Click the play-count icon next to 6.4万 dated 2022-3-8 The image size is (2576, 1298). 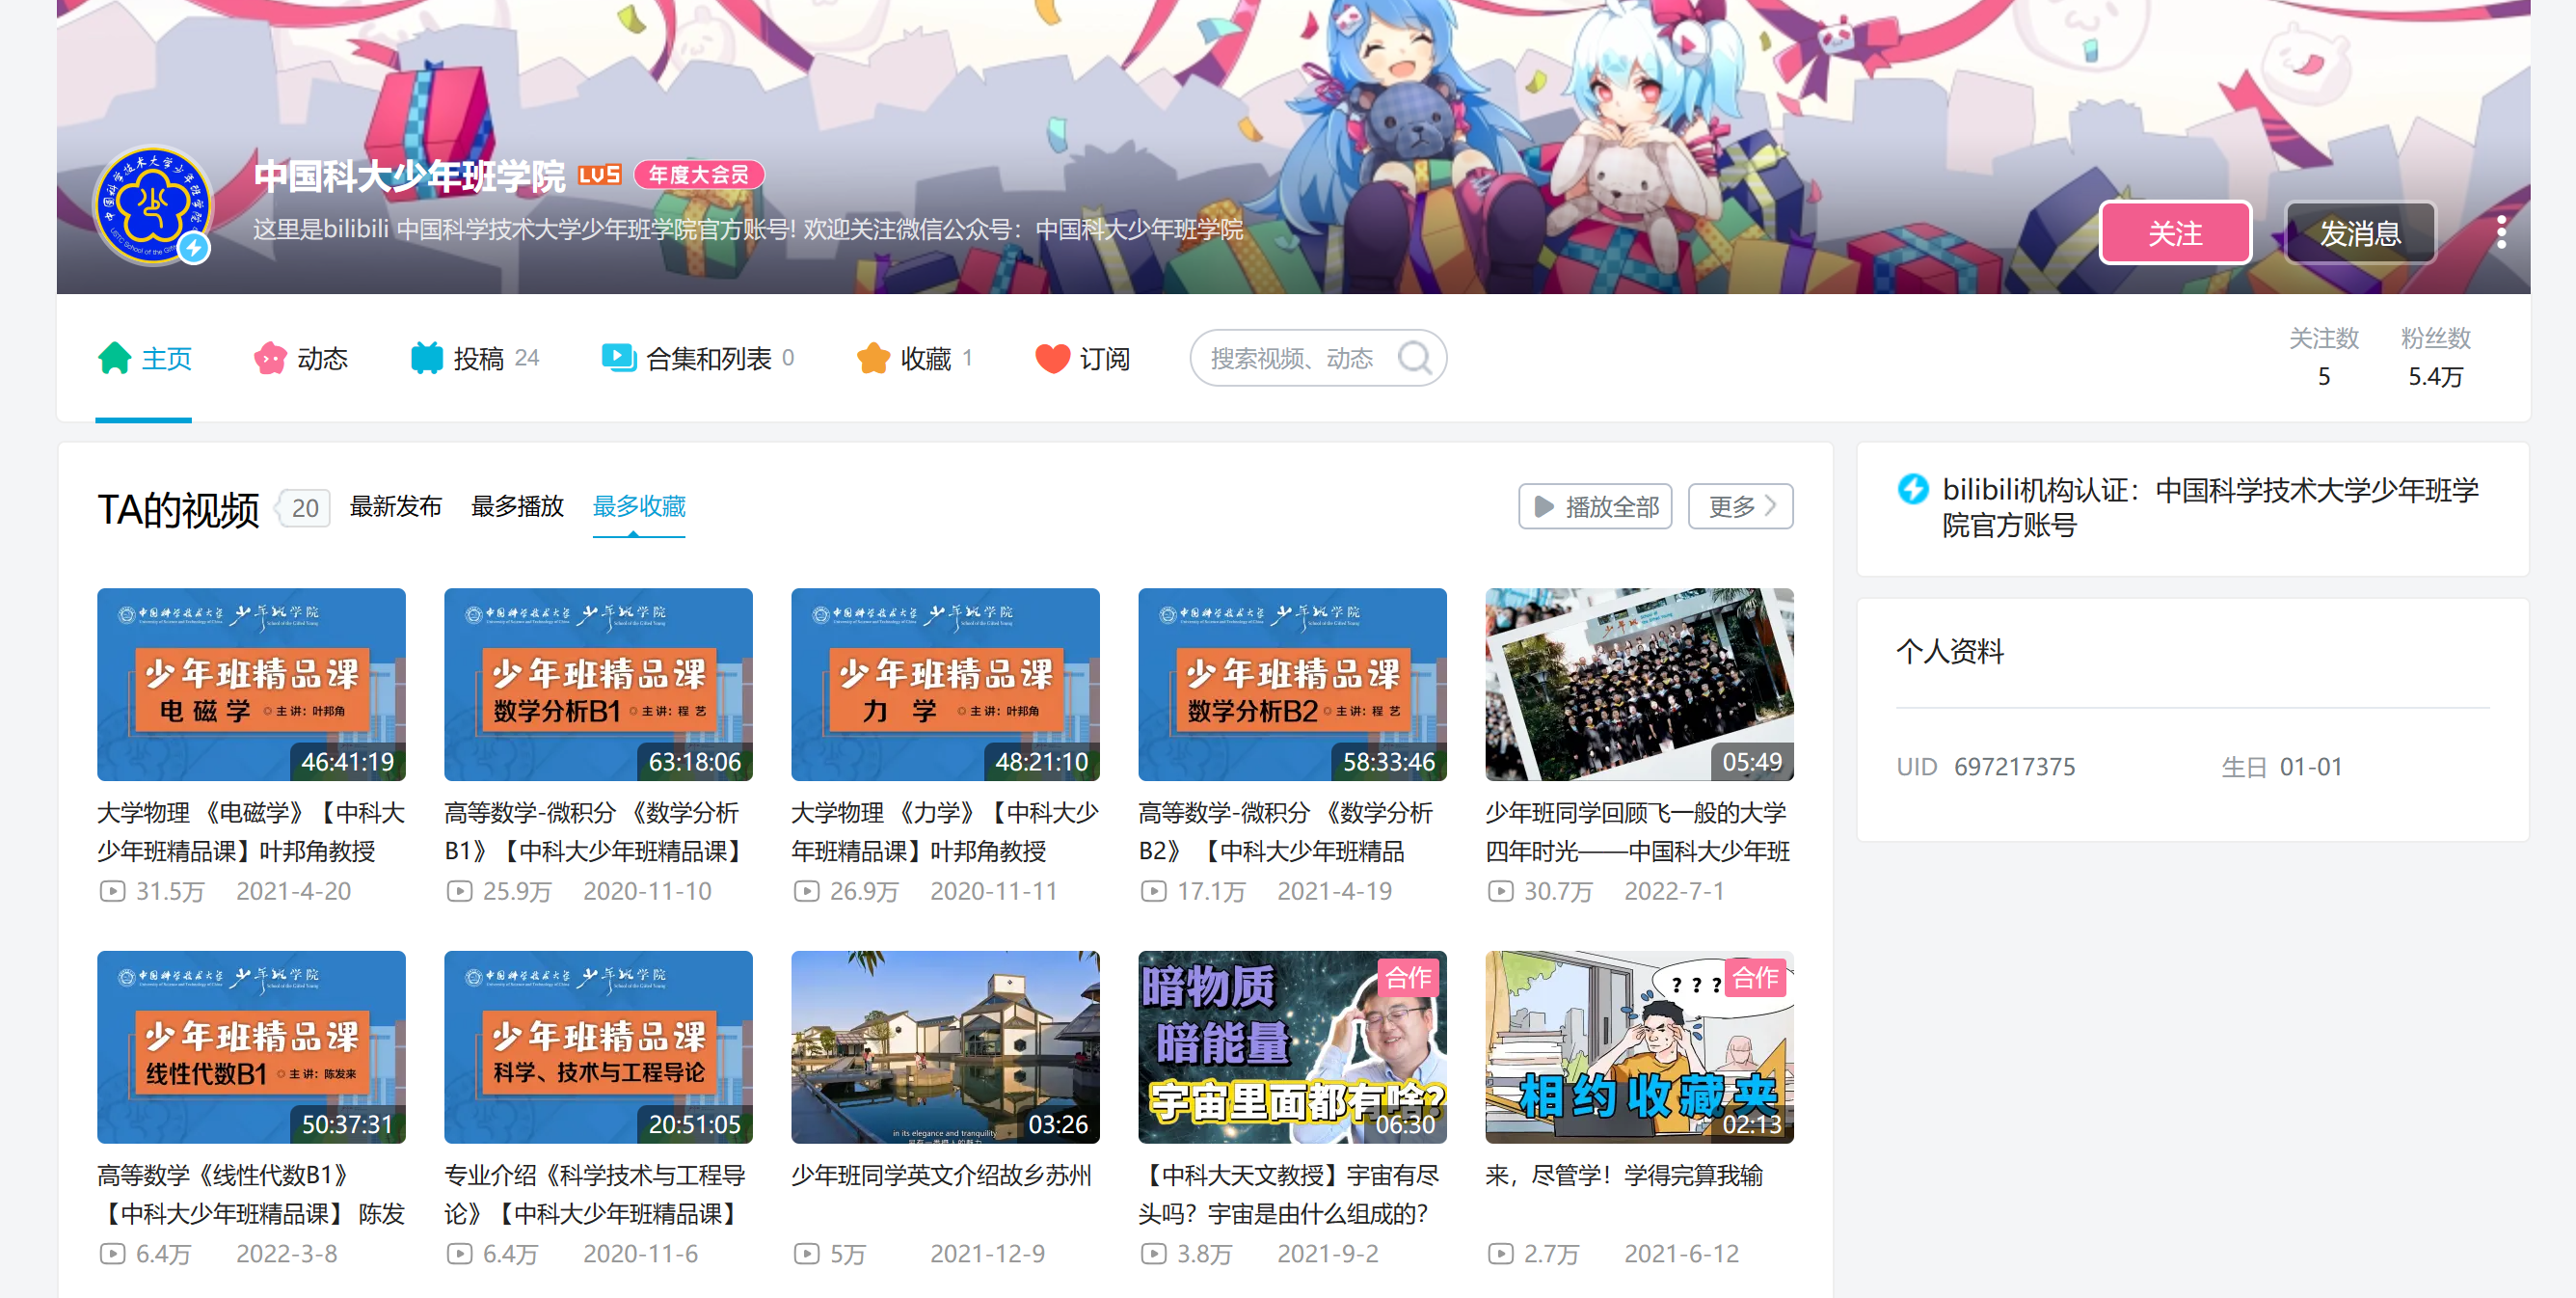[112, 1253]
